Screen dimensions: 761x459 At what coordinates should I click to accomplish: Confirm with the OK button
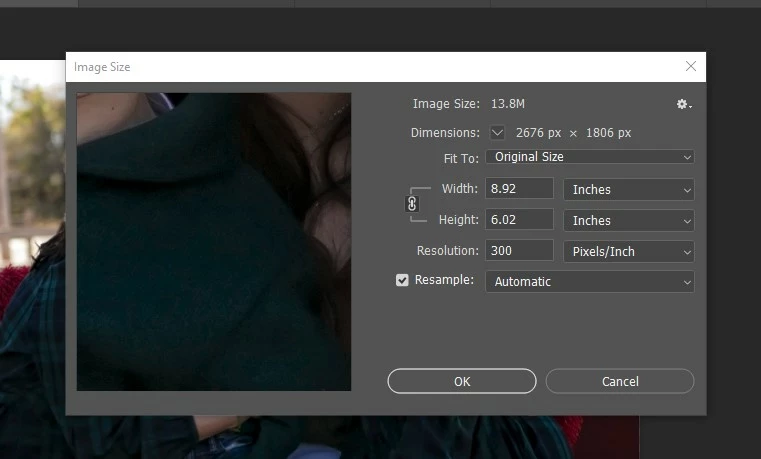[462, 381]
